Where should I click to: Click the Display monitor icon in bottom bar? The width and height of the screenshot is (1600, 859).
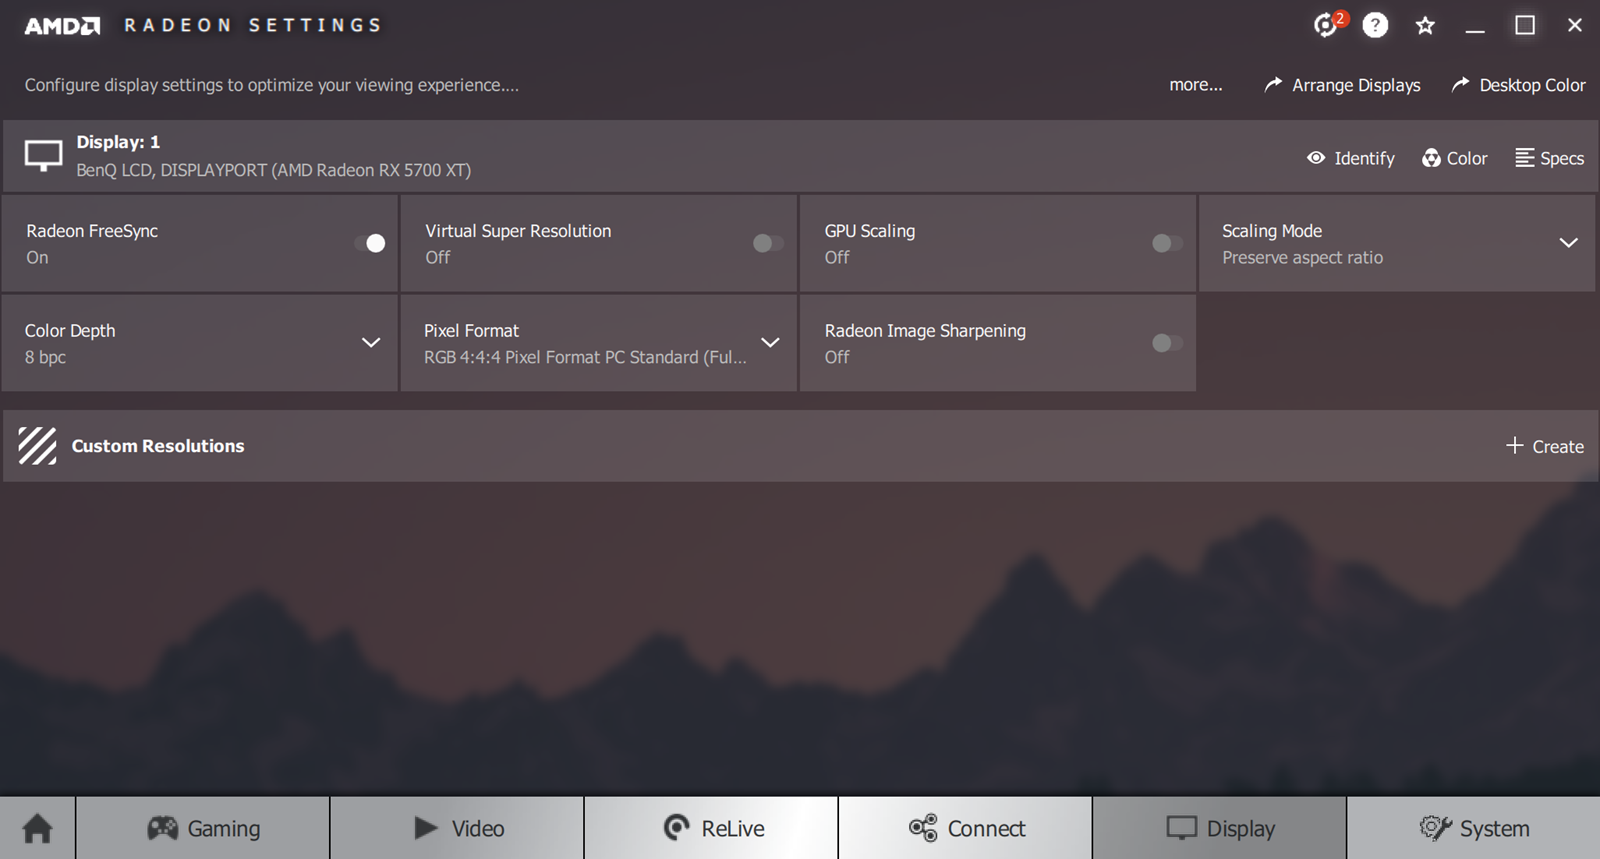(1181, 828)
